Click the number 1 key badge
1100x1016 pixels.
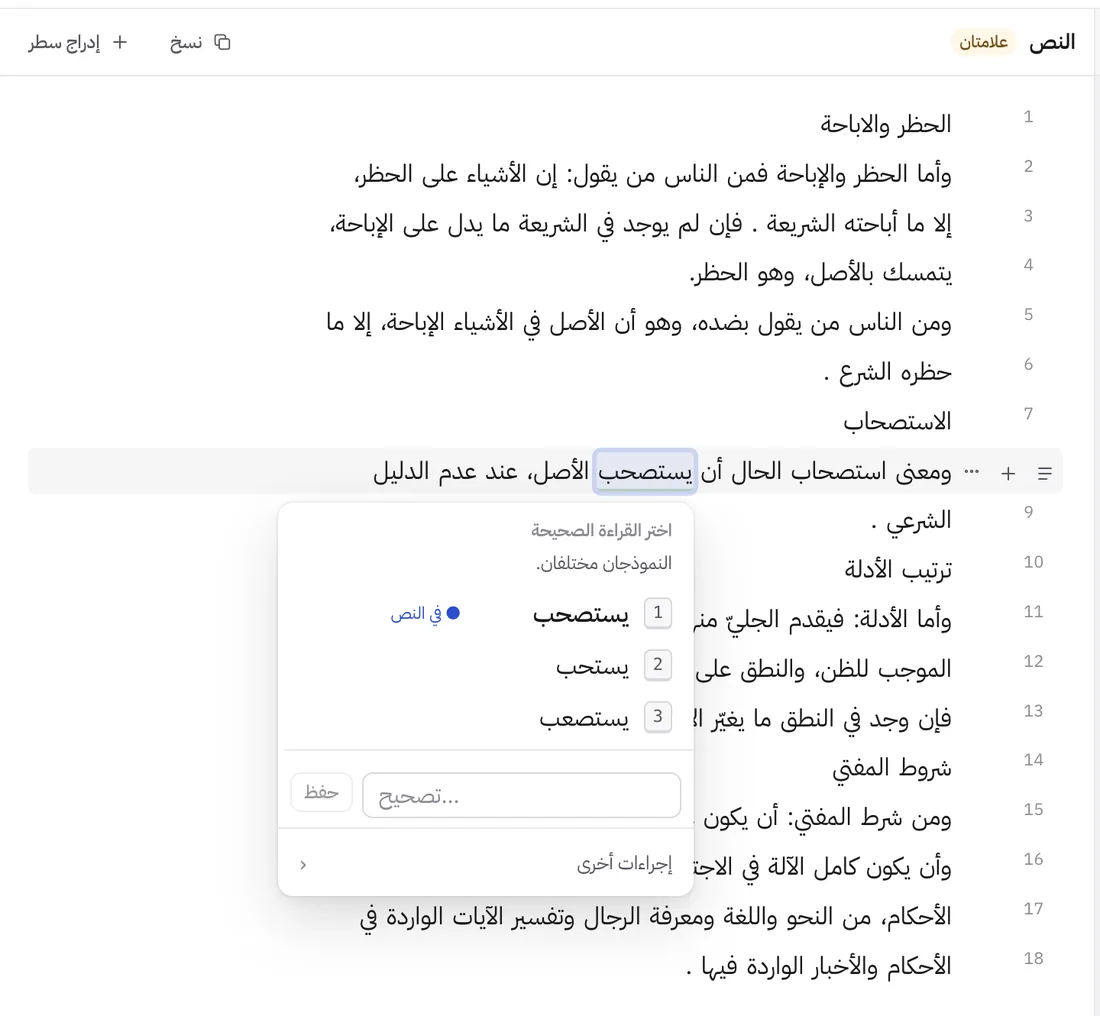pyautogui.click(x=658, y=613)
